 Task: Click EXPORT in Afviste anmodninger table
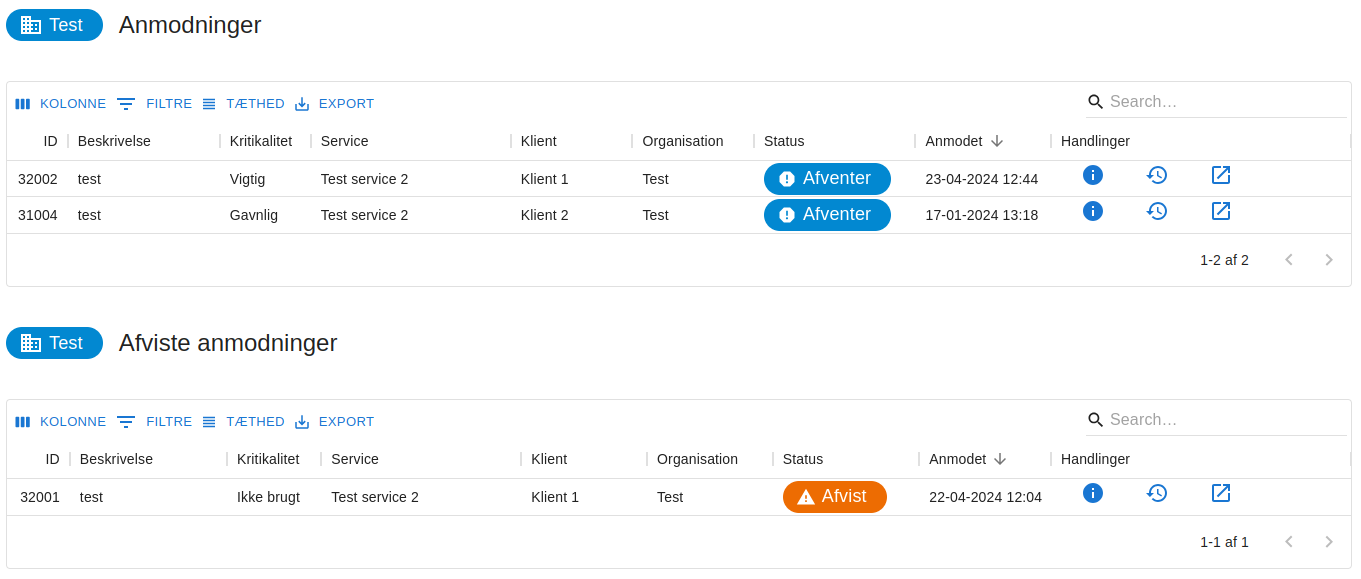tap(335, 422)
